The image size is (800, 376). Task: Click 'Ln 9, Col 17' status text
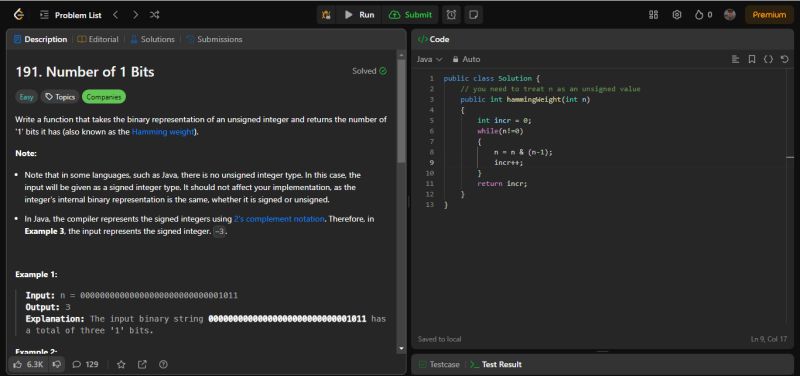769,339
